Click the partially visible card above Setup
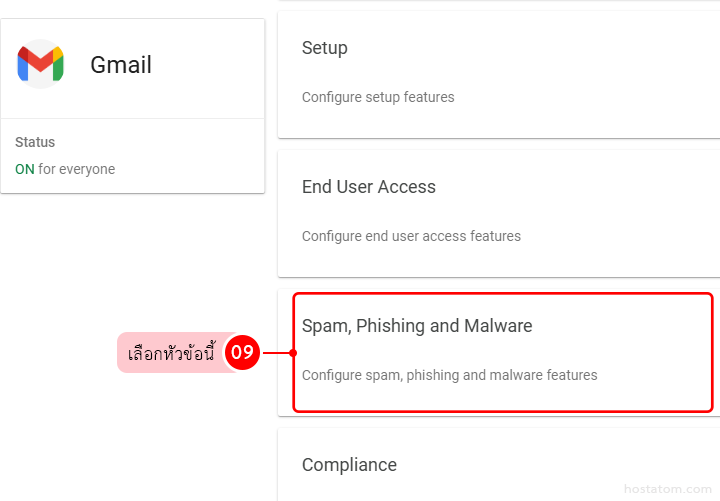Viewport: 720px width, 501px height. 498,2
